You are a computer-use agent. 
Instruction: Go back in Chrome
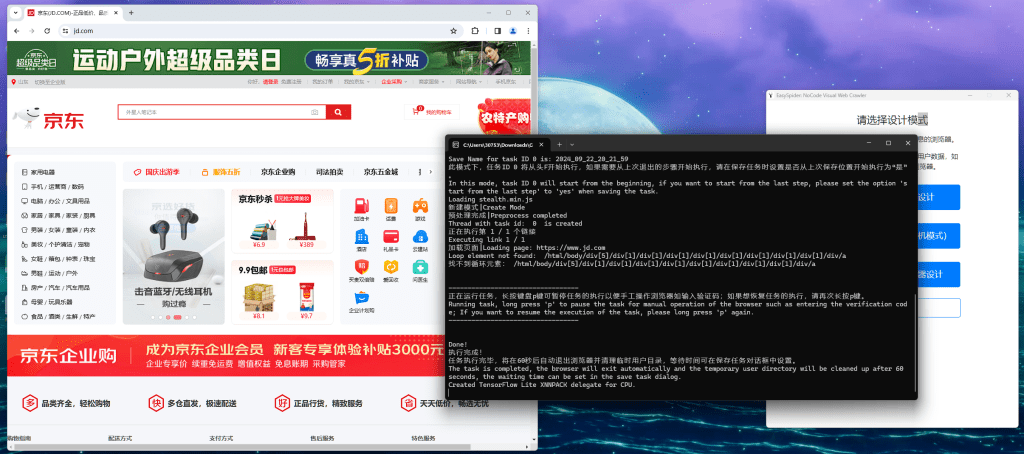pos(17,31)
